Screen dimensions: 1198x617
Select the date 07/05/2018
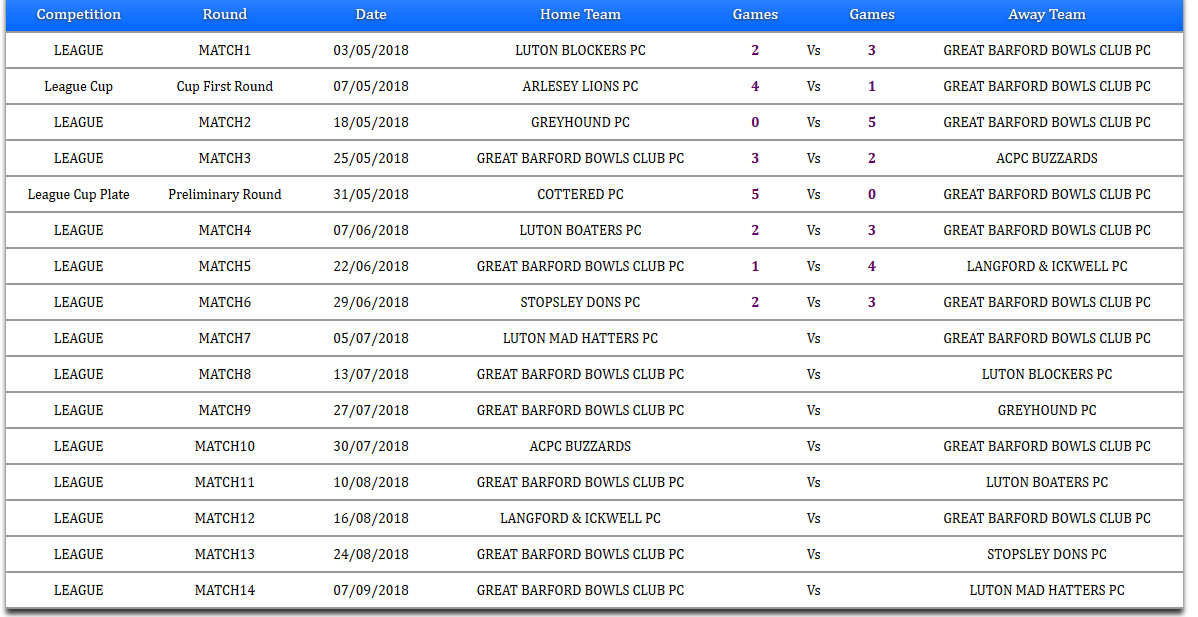click(371, 86)
